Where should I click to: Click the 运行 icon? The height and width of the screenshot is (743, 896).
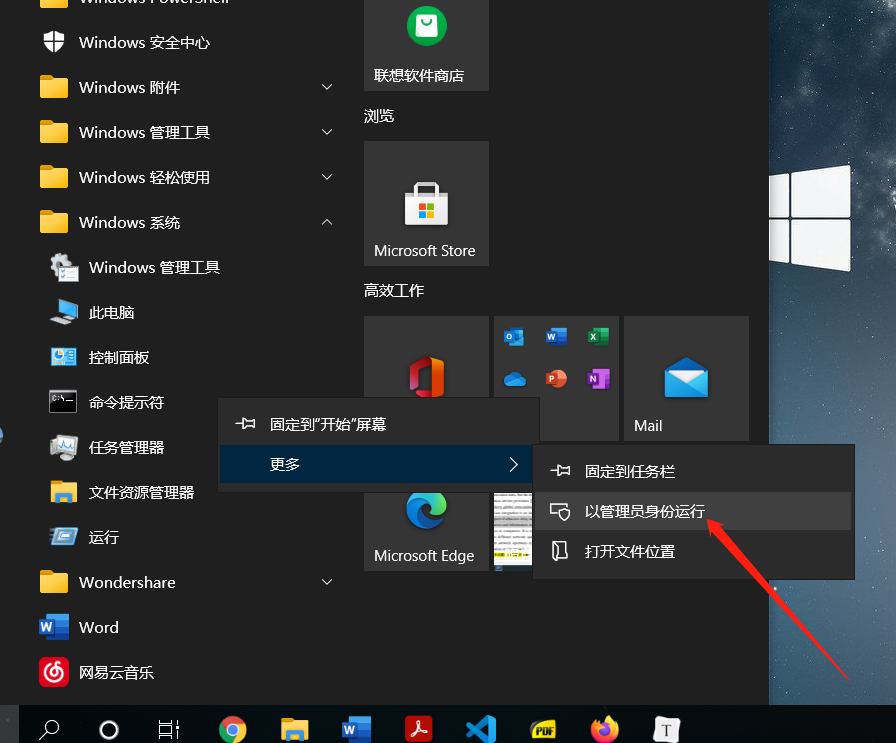click(x=63, y=537)
